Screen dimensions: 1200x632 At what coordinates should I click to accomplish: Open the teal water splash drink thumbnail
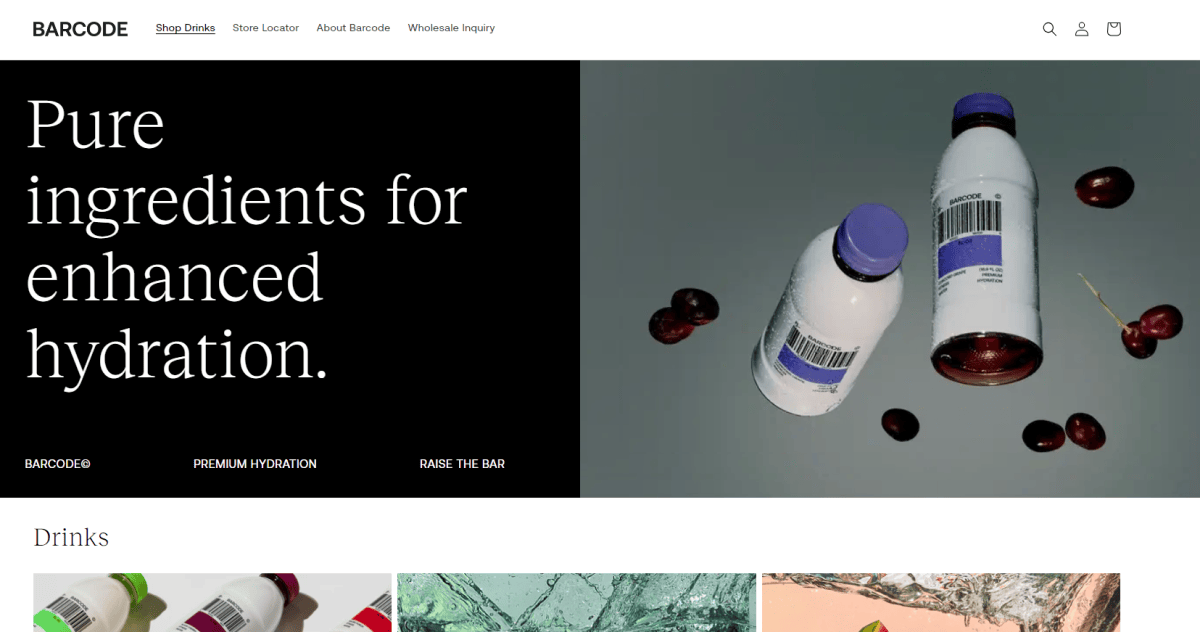point(577,602)
